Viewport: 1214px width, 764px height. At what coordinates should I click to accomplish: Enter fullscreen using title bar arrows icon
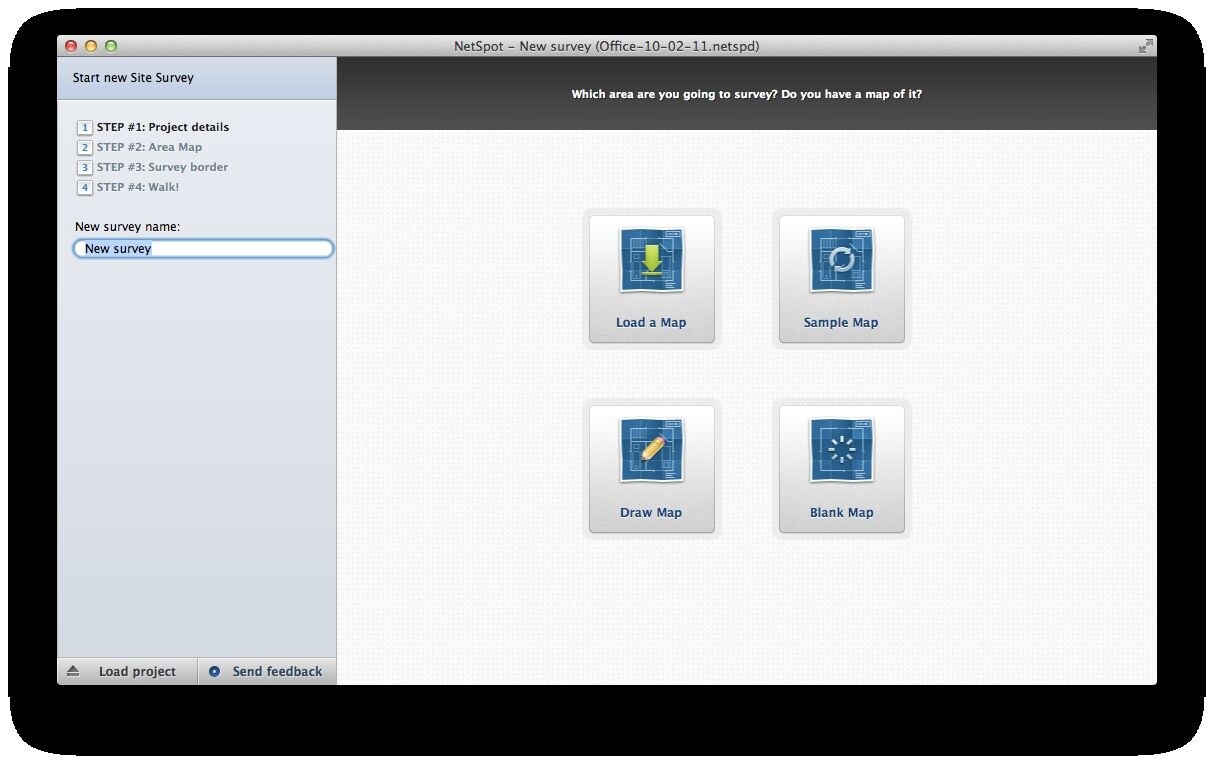[1144, 46]
